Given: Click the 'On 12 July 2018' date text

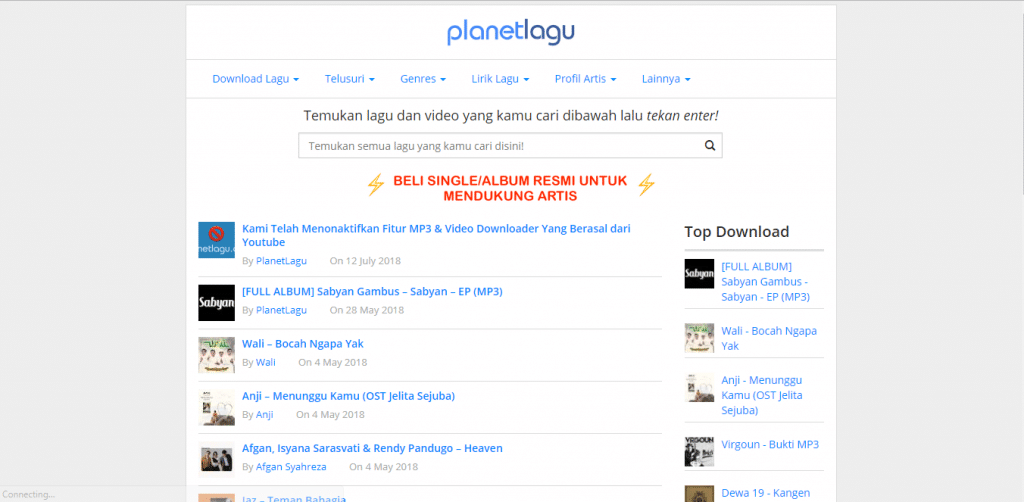Looking at the screenshot, I should 365,261.
